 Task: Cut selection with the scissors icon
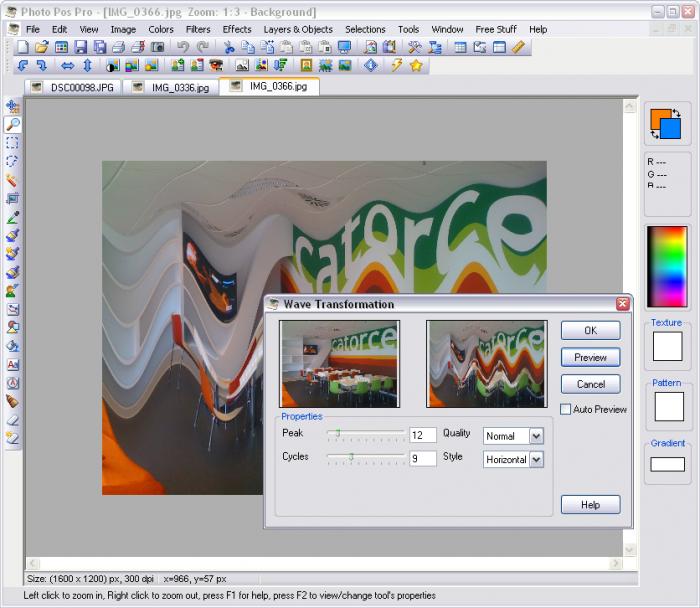tap(229, 47)
